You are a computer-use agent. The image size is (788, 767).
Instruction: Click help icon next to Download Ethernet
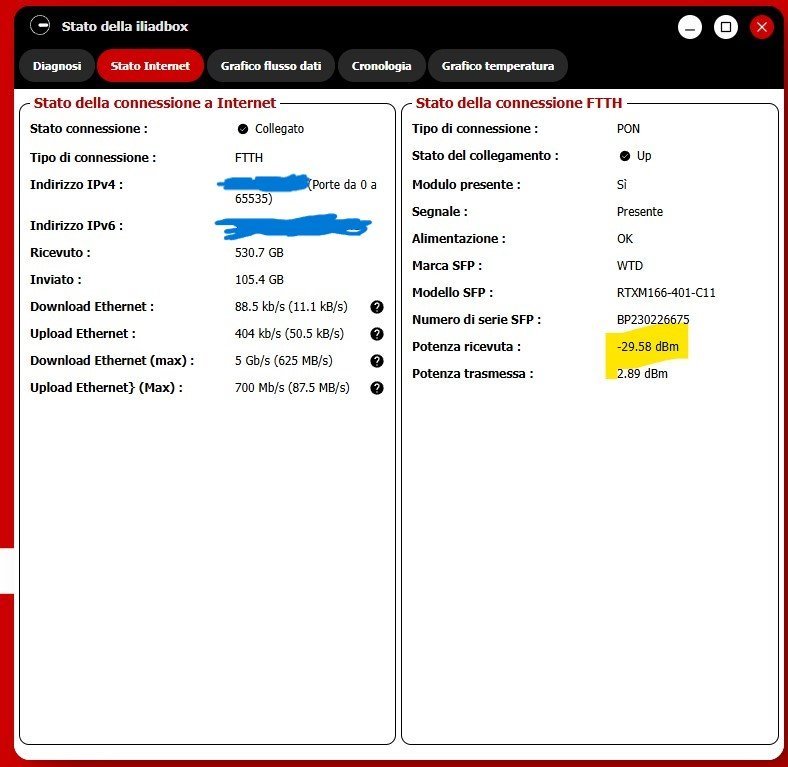377,307
